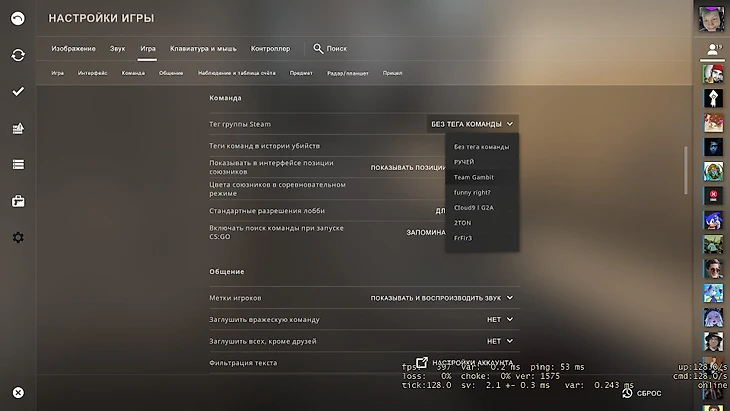Open Заглушить вражескую команду НЕТ dropdown

(500, 319)
